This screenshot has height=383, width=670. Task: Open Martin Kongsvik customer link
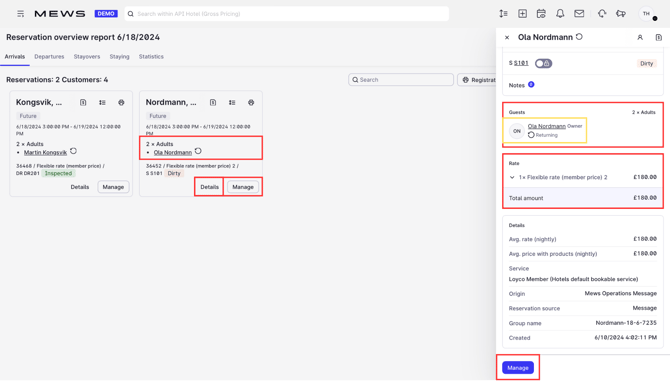pyautogui.click(x=45, y=153)
